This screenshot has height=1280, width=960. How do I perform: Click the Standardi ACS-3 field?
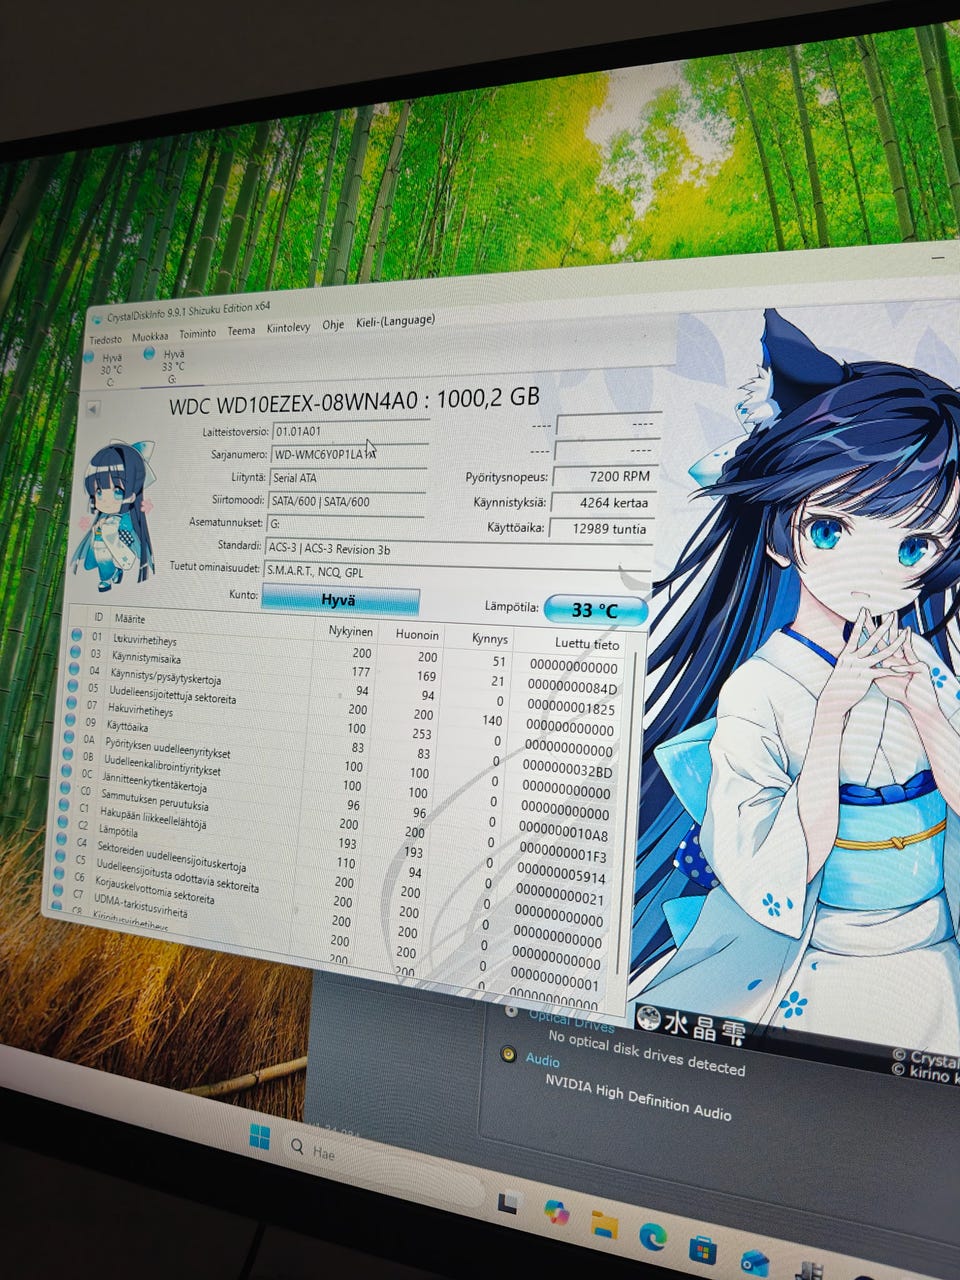[x=458, y=550]
